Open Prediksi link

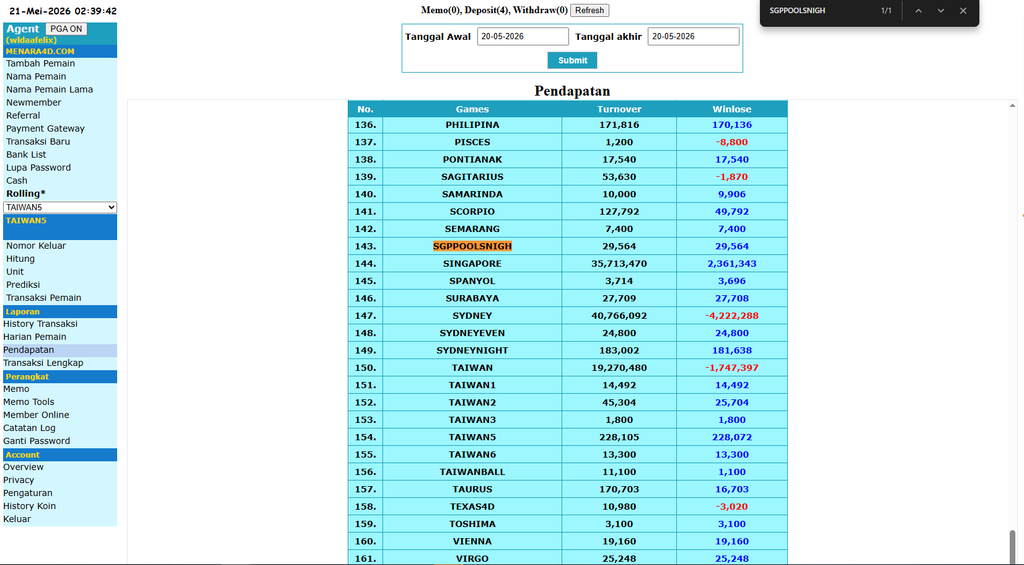click(23, 285)
